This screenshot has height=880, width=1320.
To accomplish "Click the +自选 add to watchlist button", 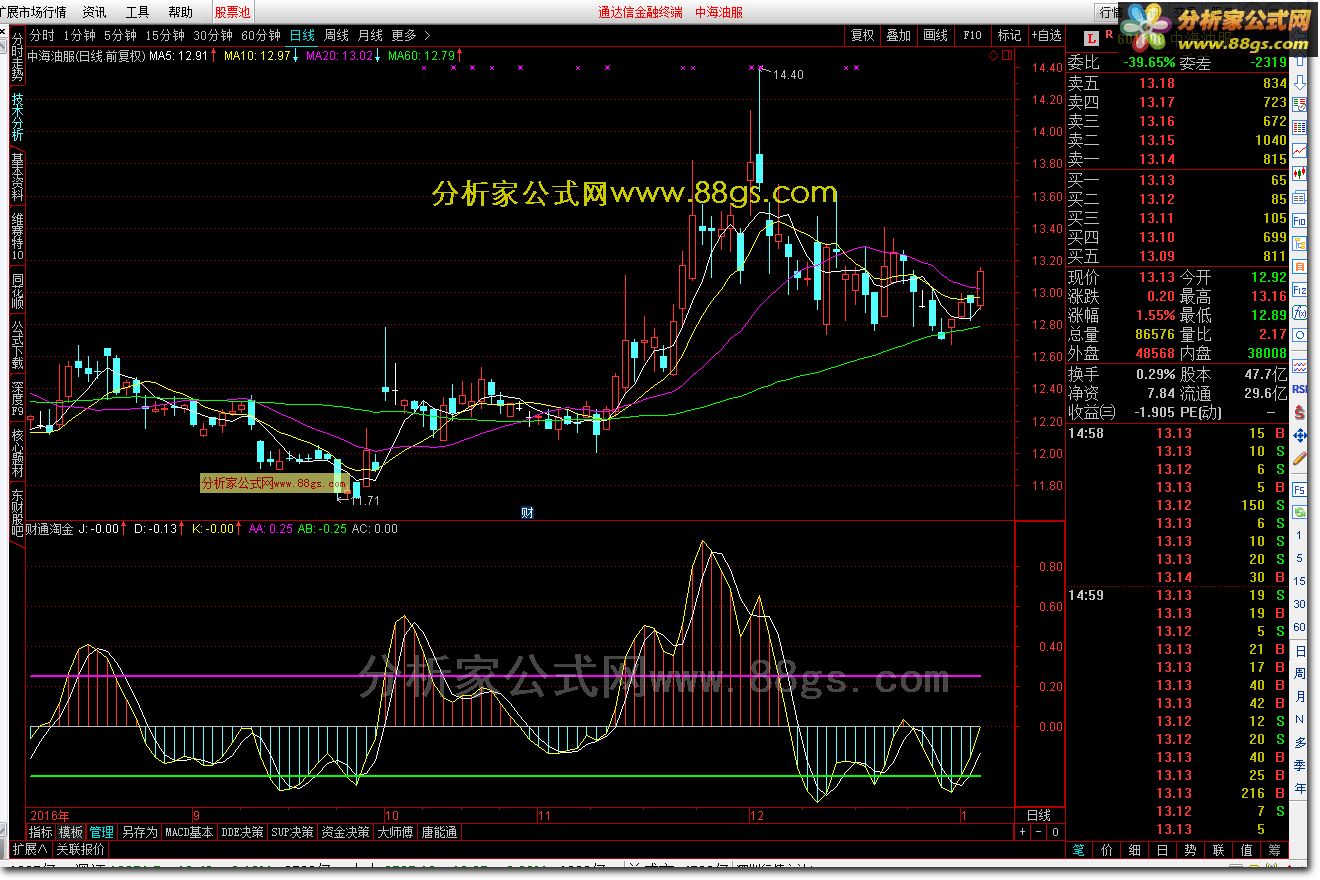I will pos(1046,35).
